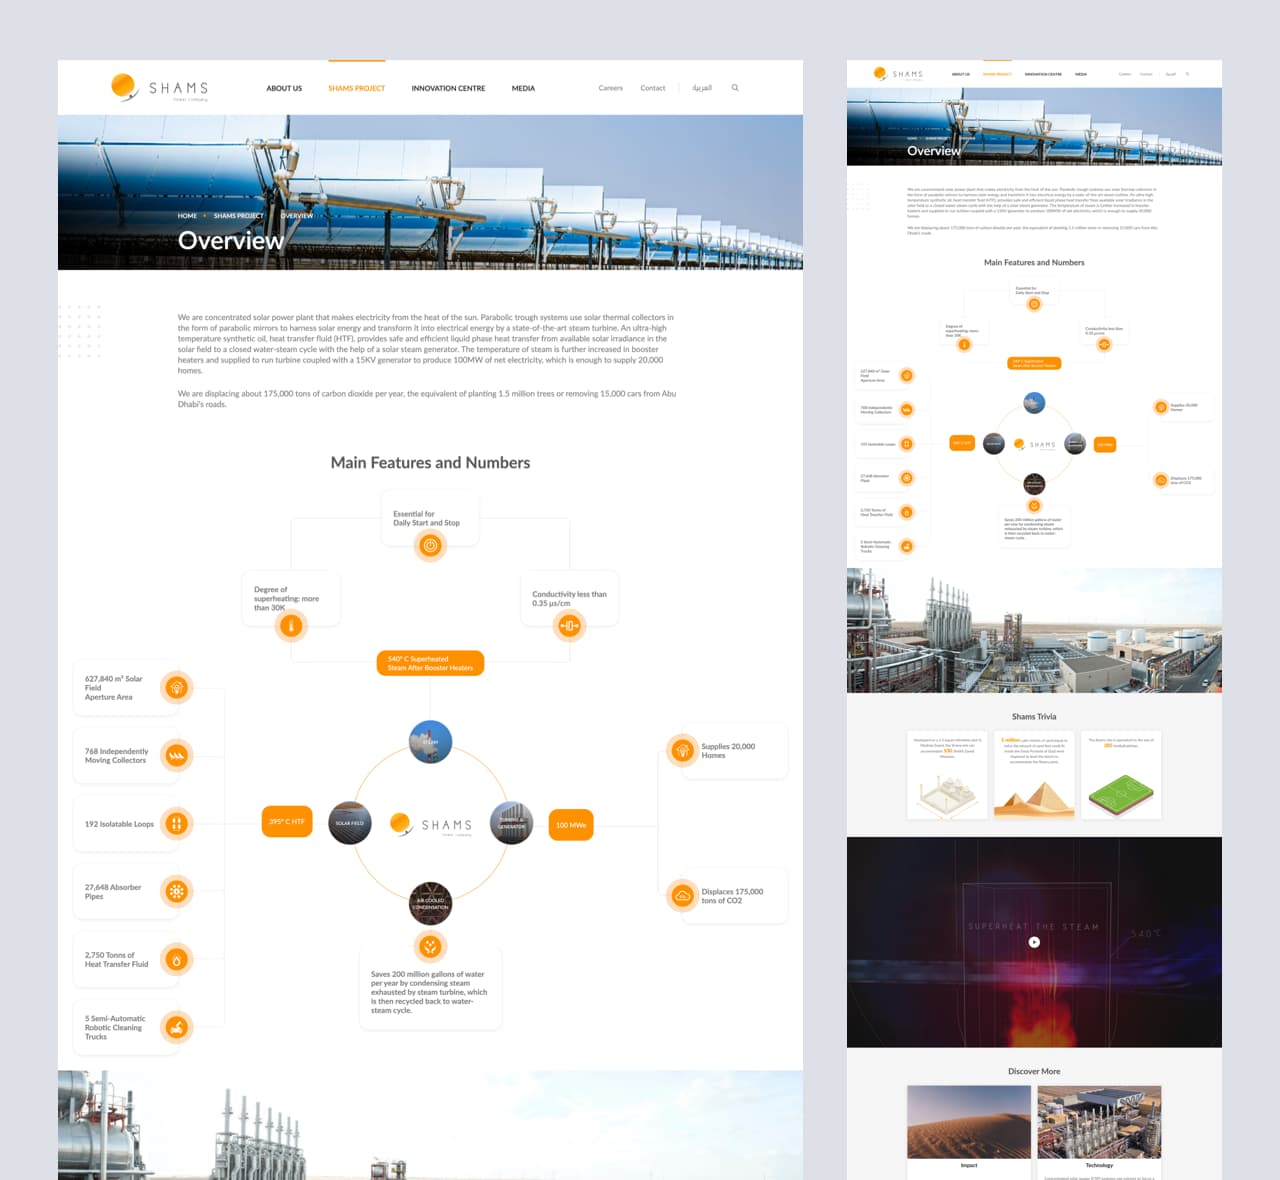Click the 100 MWe orange button, large page
The width and height of the screenshot is (1280, 1180).
571,825
